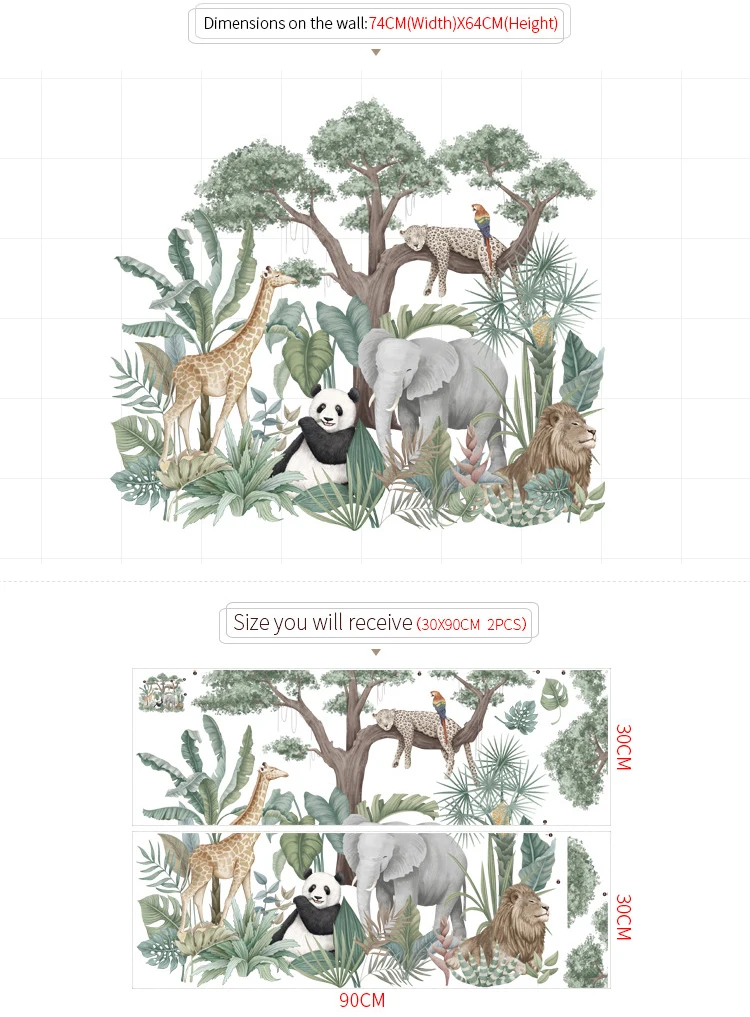This screenshot has width=750, height=1017.
Task: Click the lower 30CM height label
Action: pyautogui.click(x=623, y=917)
